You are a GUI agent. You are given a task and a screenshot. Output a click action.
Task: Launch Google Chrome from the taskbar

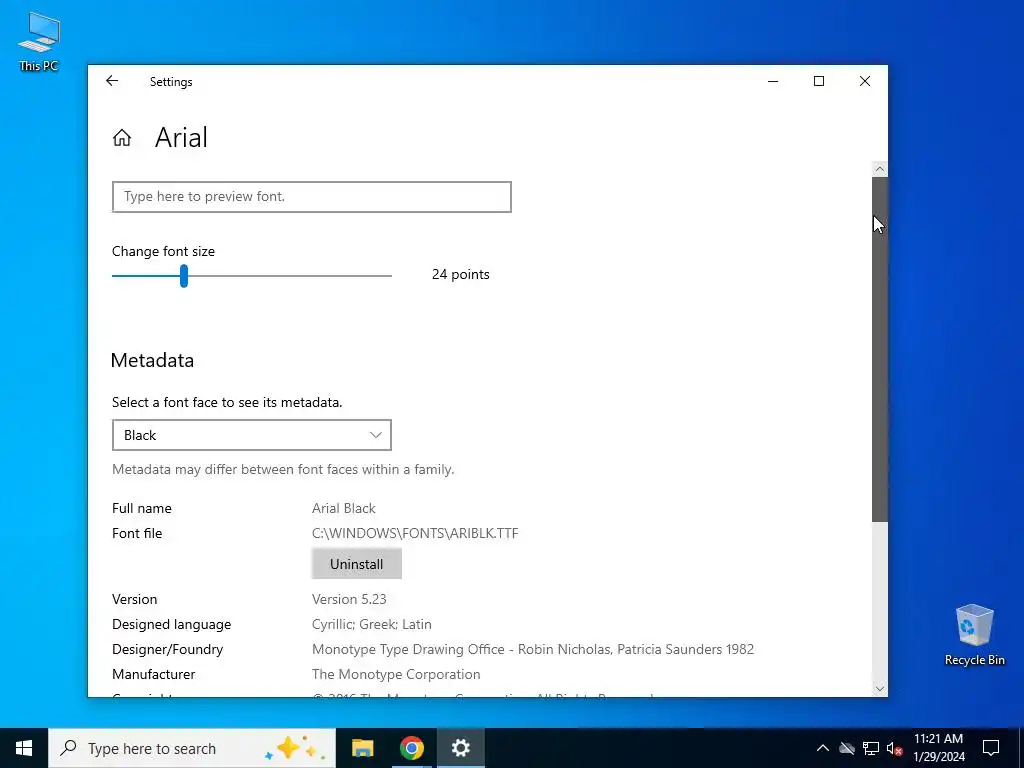[411, 748]
